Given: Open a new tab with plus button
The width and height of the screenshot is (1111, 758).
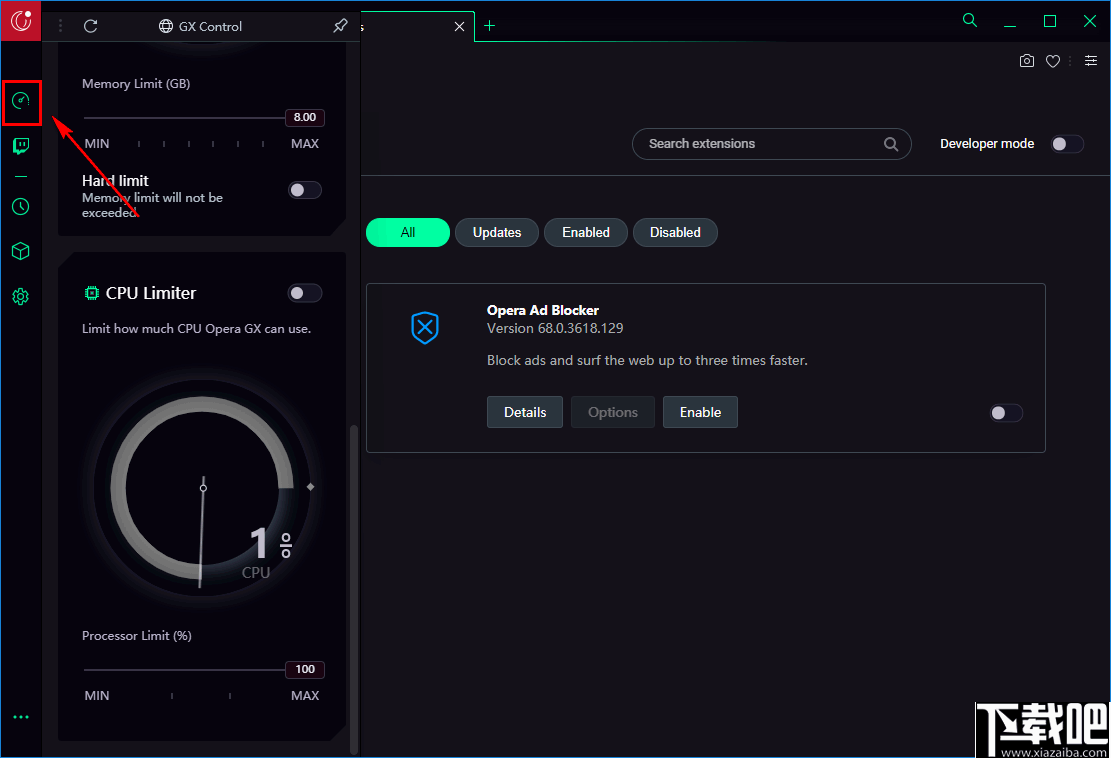Looking at the screenshot, I should click(490, 26).
